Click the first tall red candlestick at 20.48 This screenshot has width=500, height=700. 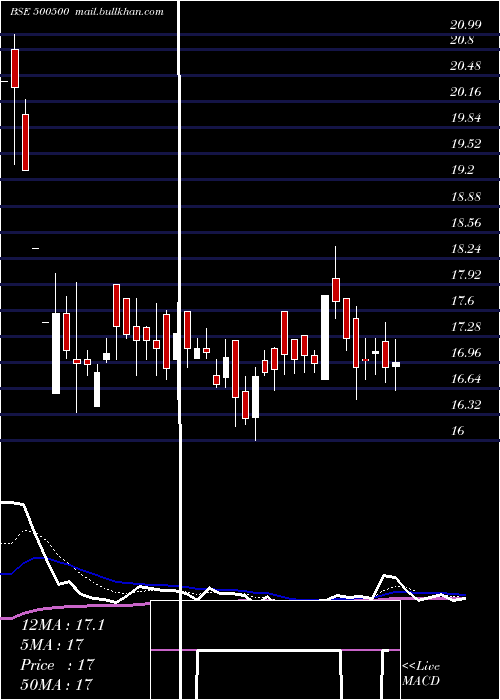[x=15, y=68]
